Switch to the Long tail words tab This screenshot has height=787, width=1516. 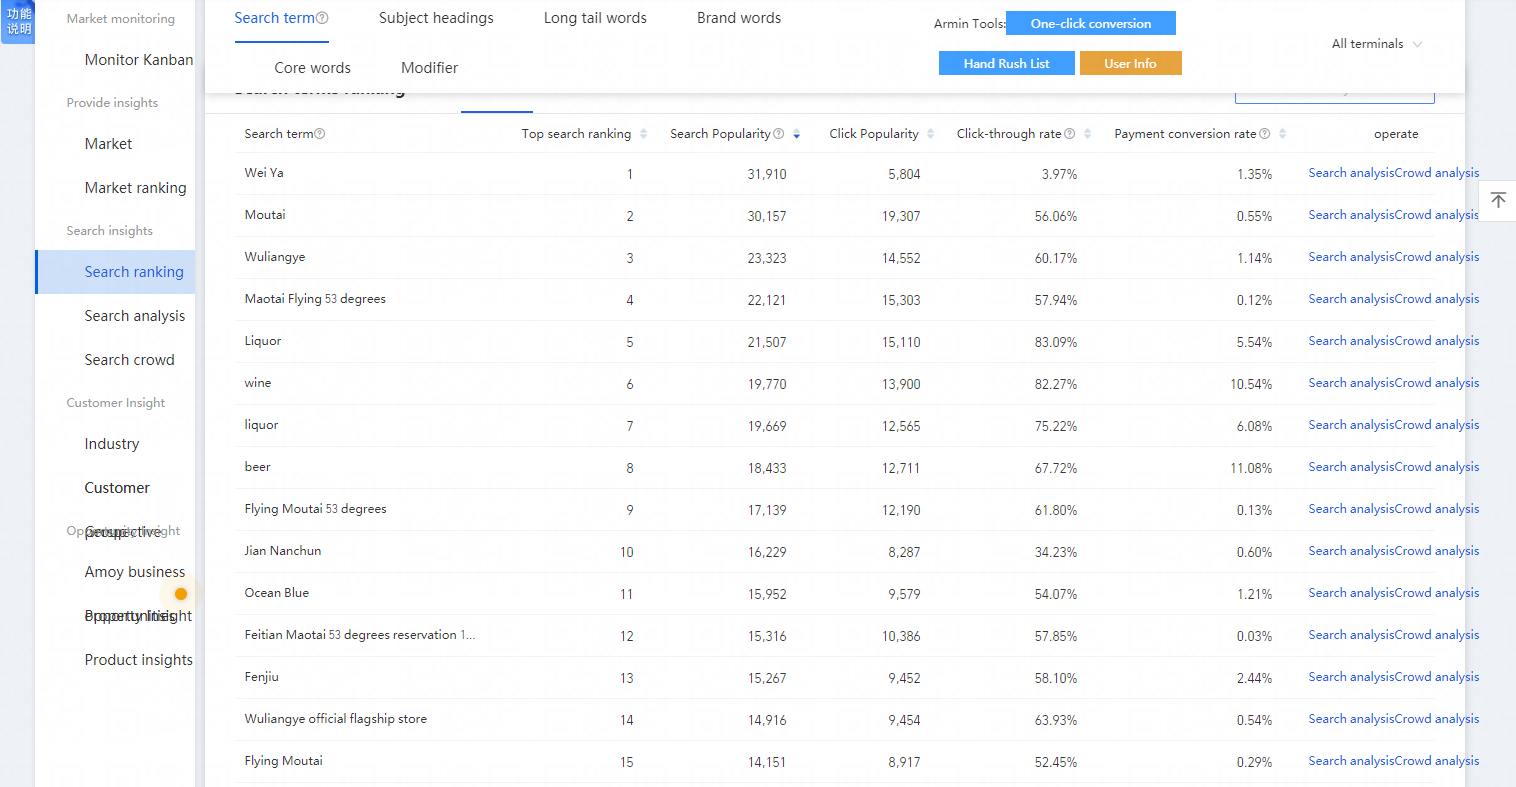pyautogui.click(x=595, y=18)
